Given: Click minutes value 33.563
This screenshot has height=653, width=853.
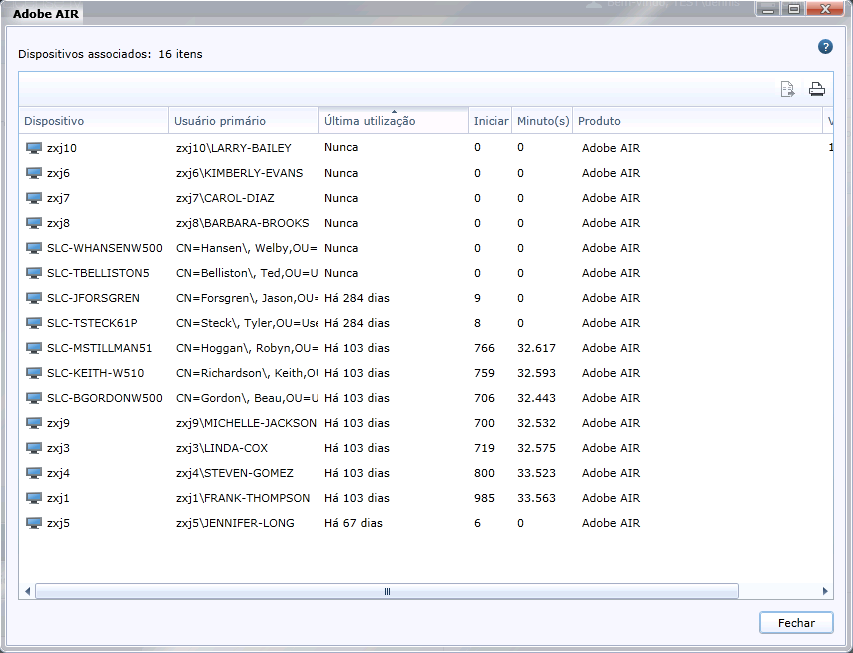Looking at the screenshot, I should click(536, 498).
